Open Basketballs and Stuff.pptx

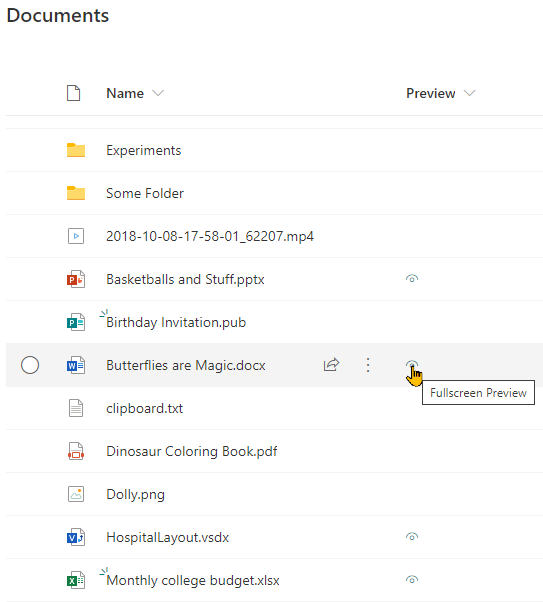point(185,279)
